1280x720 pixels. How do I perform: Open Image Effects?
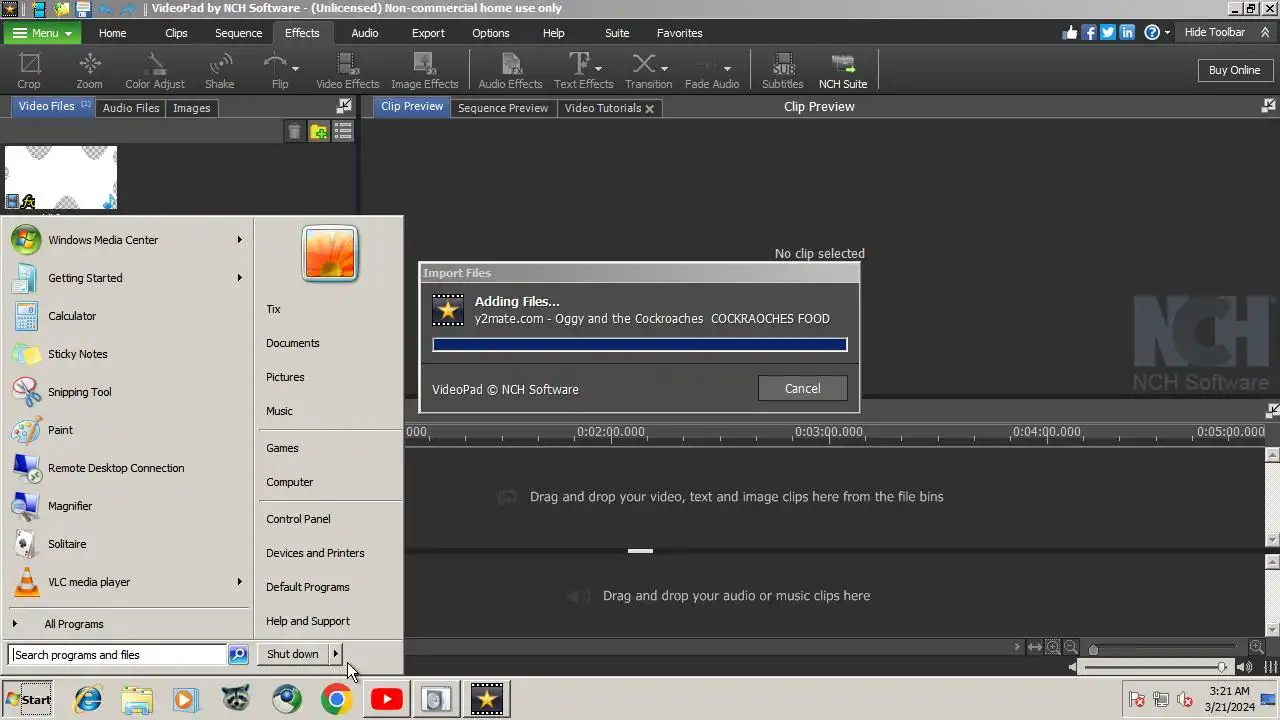pos(424,71)
